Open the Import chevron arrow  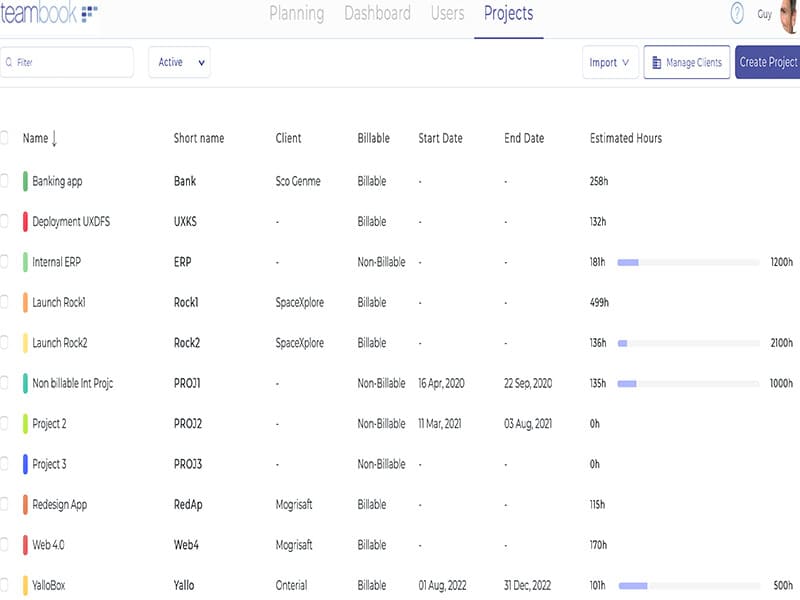pos(627,61)
